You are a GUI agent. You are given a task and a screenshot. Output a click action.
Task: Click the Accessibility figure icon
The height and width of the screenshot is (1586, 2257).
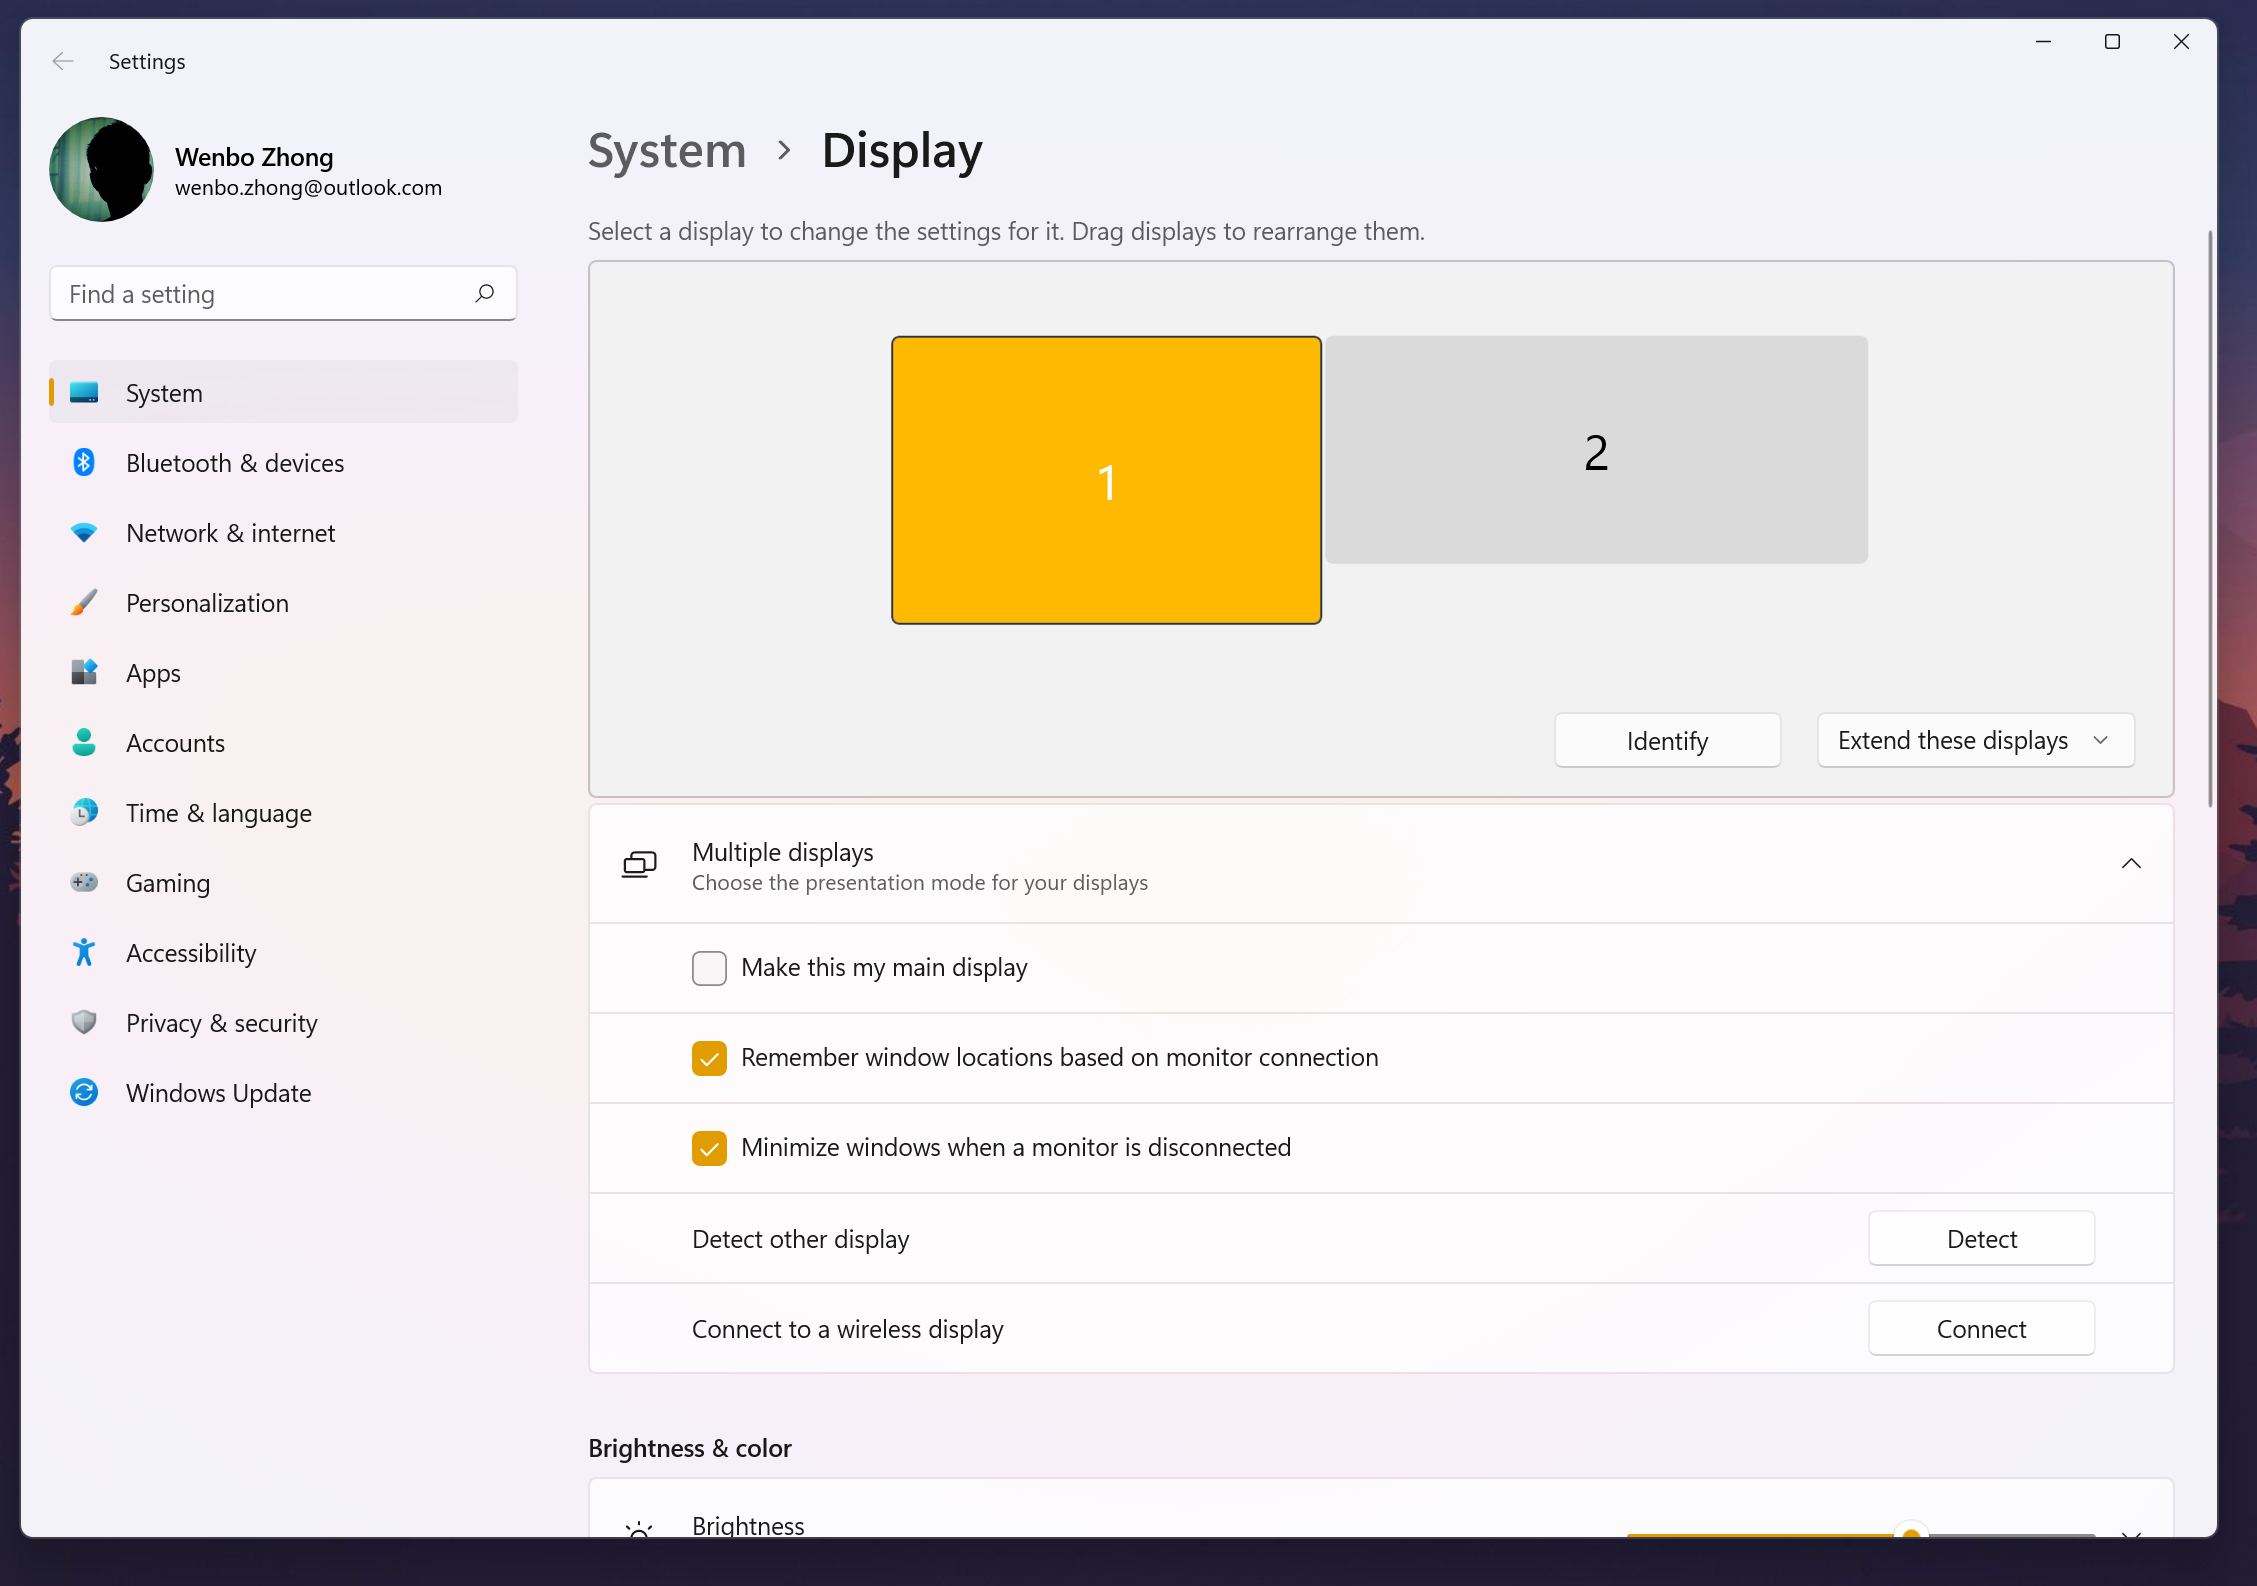tap(84, 952)
